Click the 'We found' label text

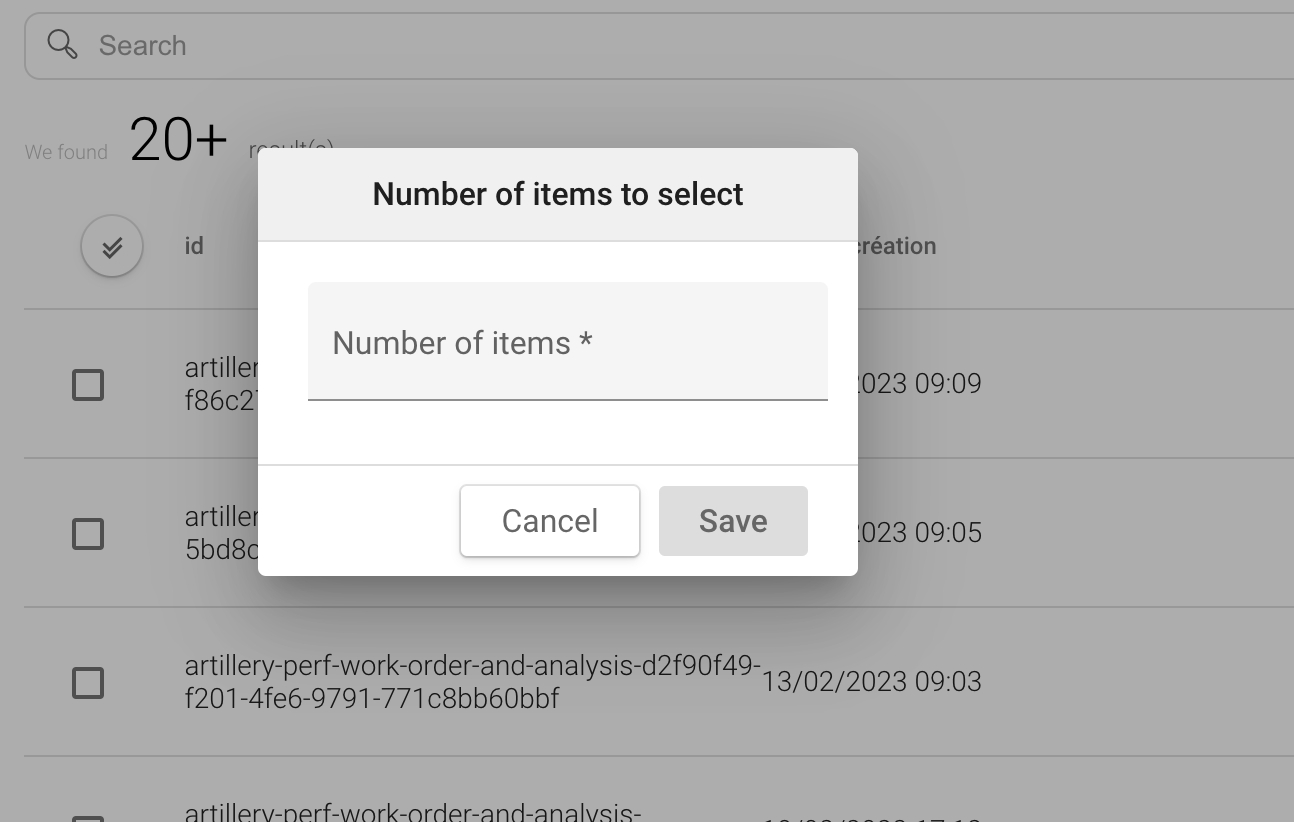click(x=66, y=152)
